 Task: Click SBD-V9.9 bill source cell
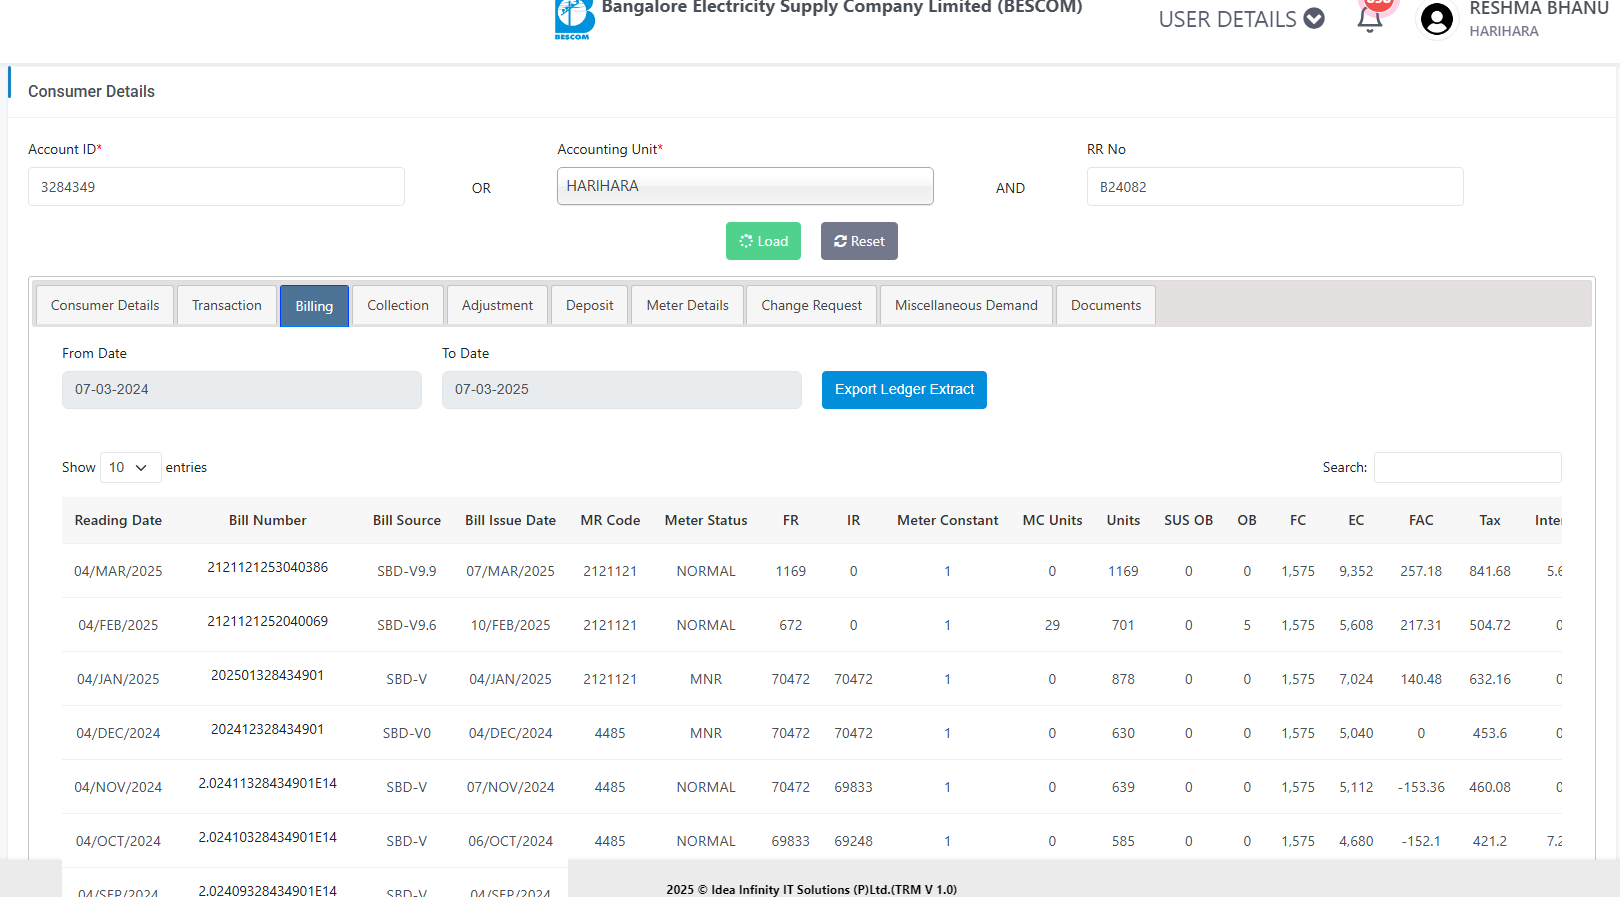[407, 571]
